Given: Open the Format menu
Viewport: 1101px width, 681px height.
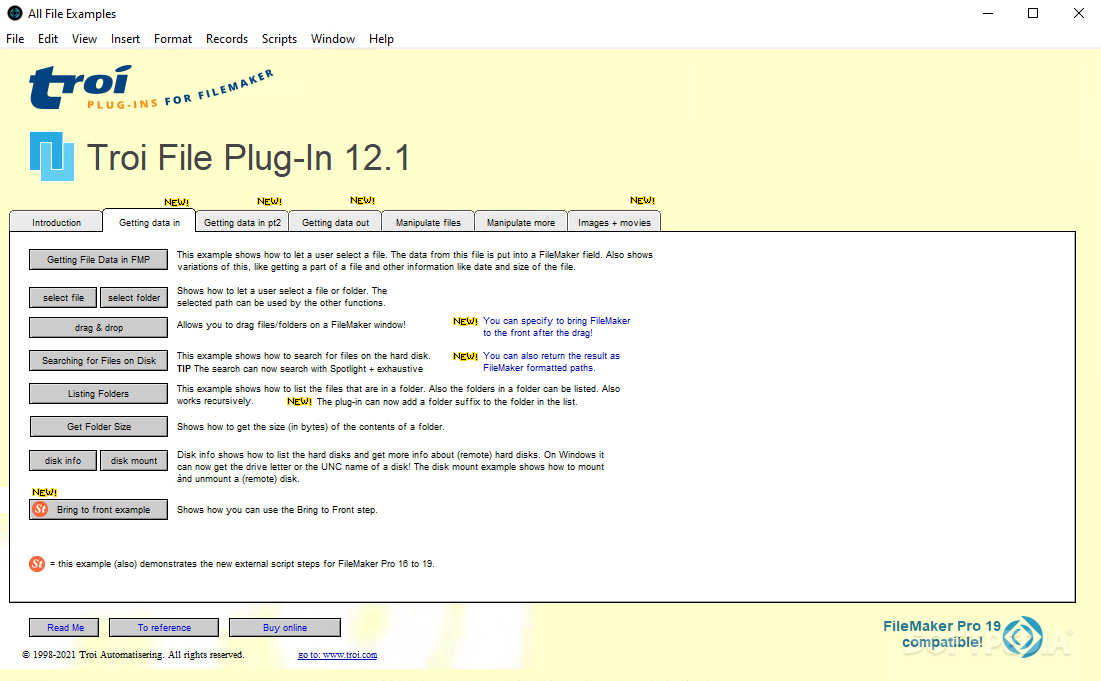Looking at the screenshot, I should [173, 39].
